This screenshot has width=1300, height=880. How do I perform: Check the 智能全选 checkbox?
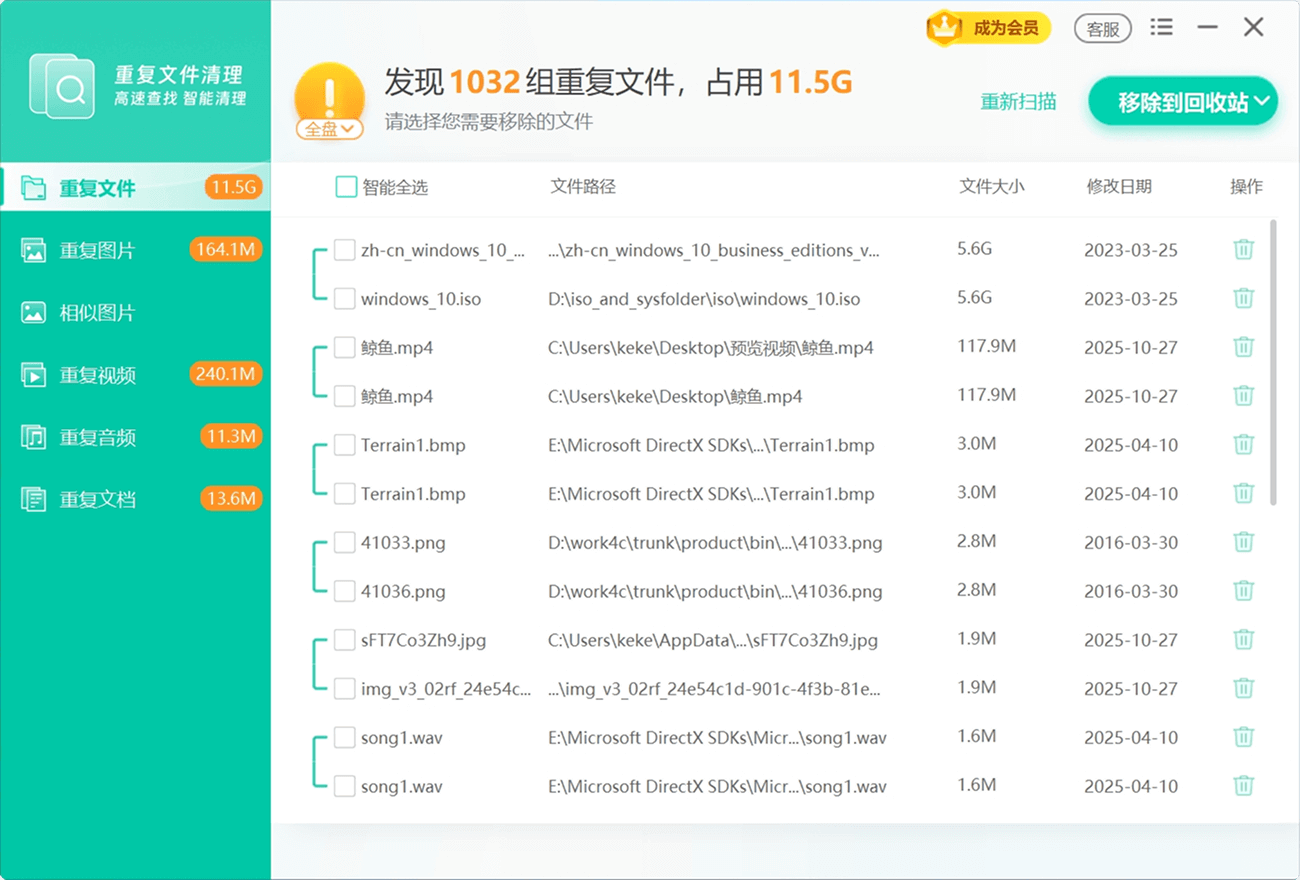(346, 187)
